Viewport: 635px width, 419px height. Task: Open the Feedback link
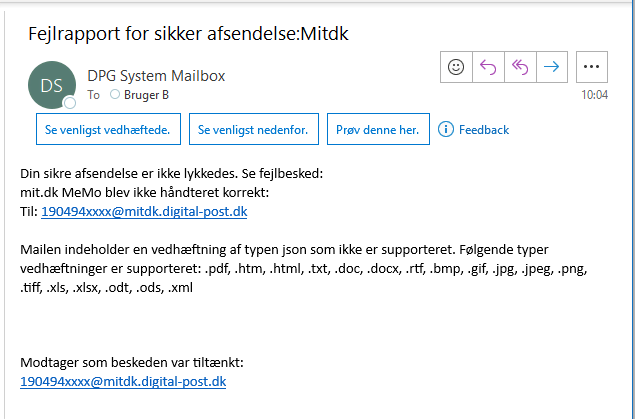click(x=484, y=130)
